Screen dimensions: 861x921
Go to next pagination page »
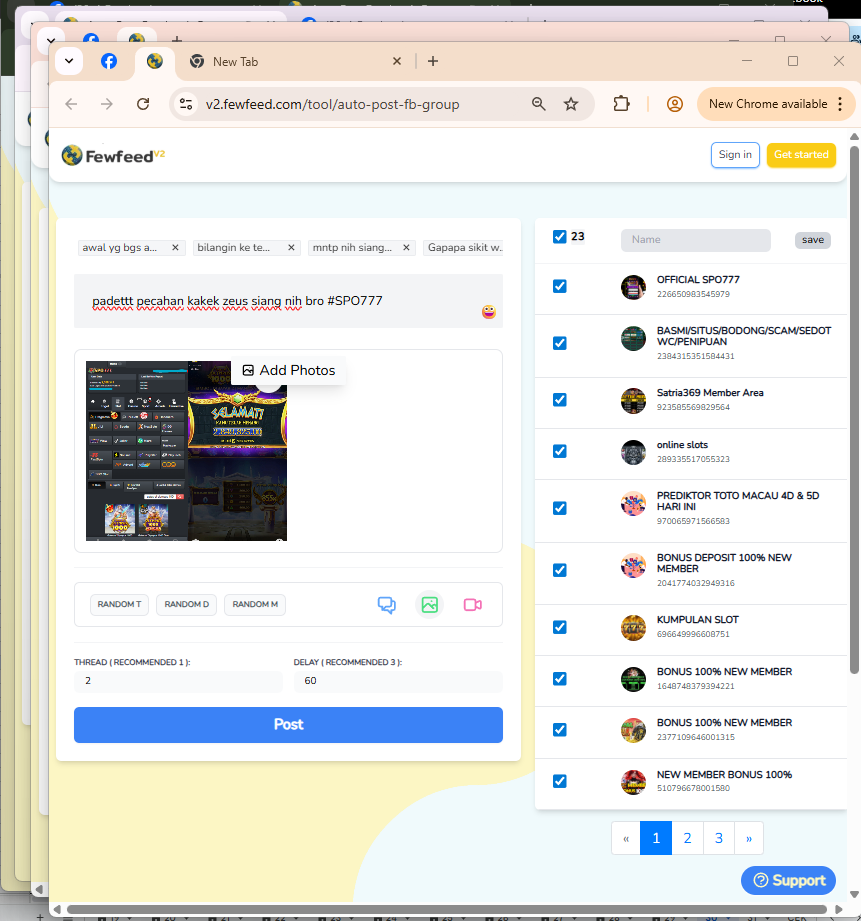pos(749,838)
